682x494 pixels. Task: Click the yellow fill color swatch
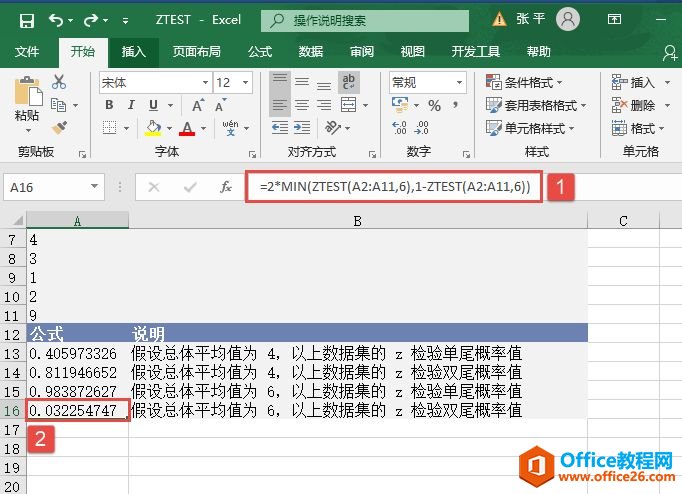click(154, 128)
